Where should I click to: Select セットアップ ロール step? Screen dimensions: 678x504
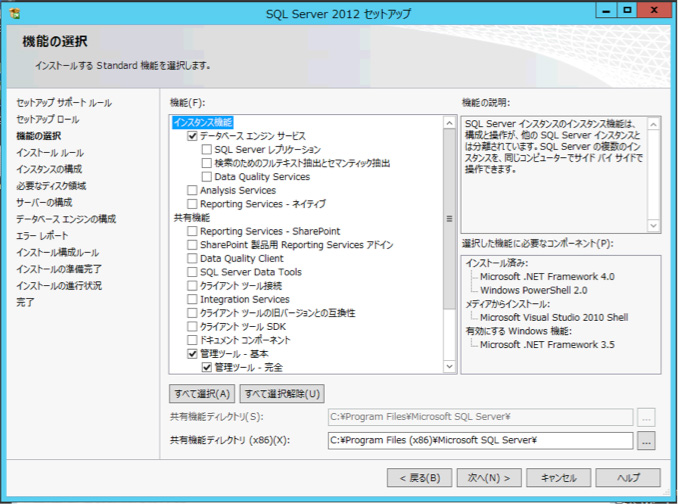pos(48,119)
